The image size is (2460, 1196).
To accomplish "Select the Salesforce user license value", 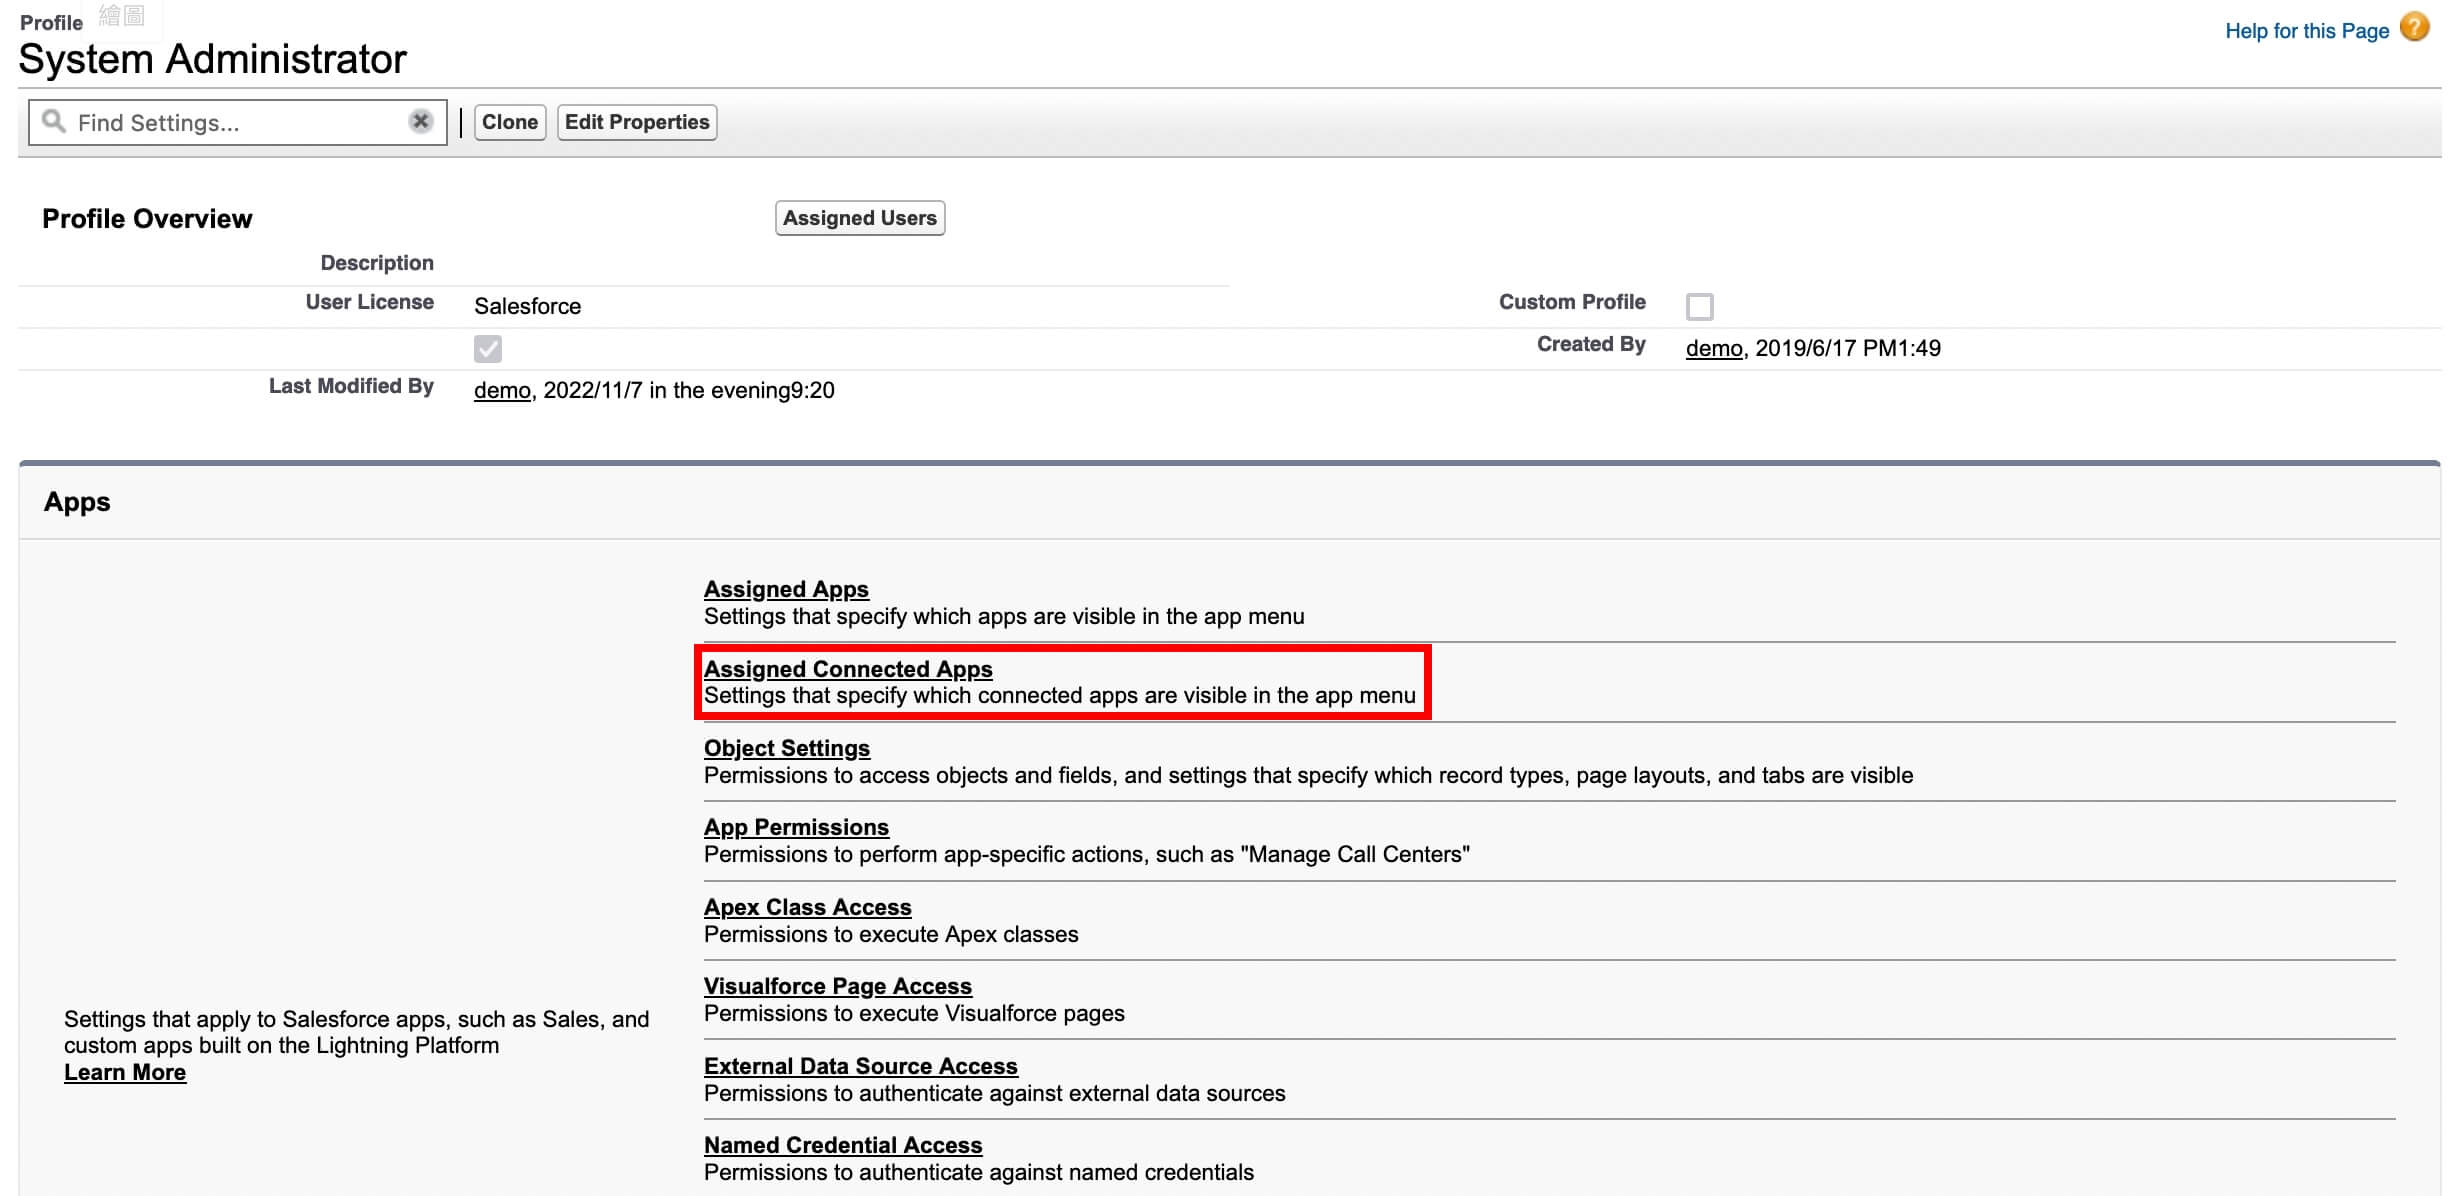I will pyautogui.click(x=527, y=306).
